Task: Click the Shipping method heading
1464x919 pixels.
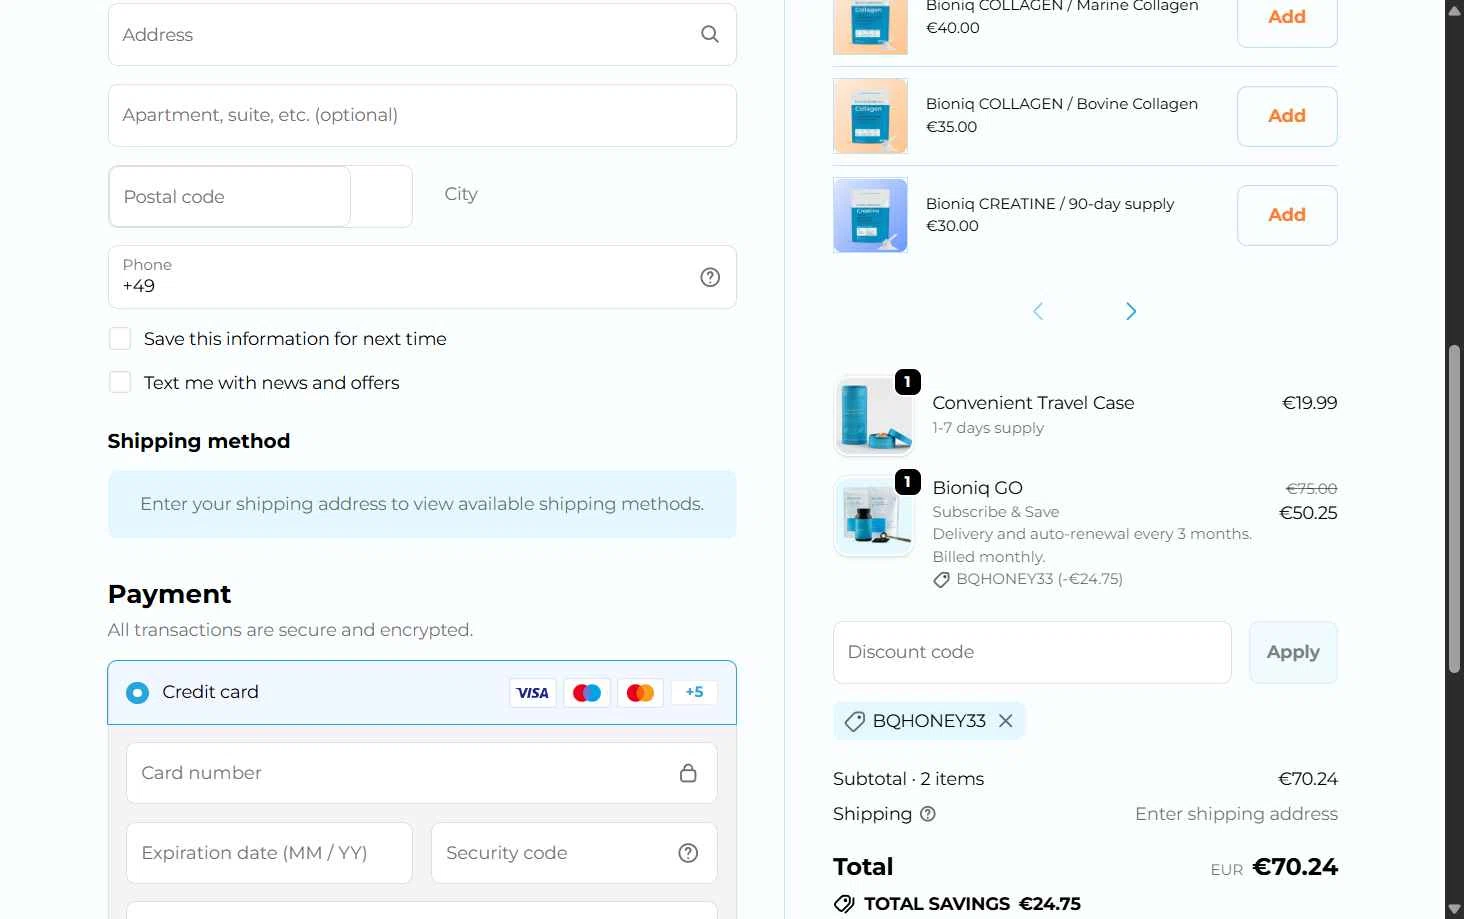Action: [199, 441]
